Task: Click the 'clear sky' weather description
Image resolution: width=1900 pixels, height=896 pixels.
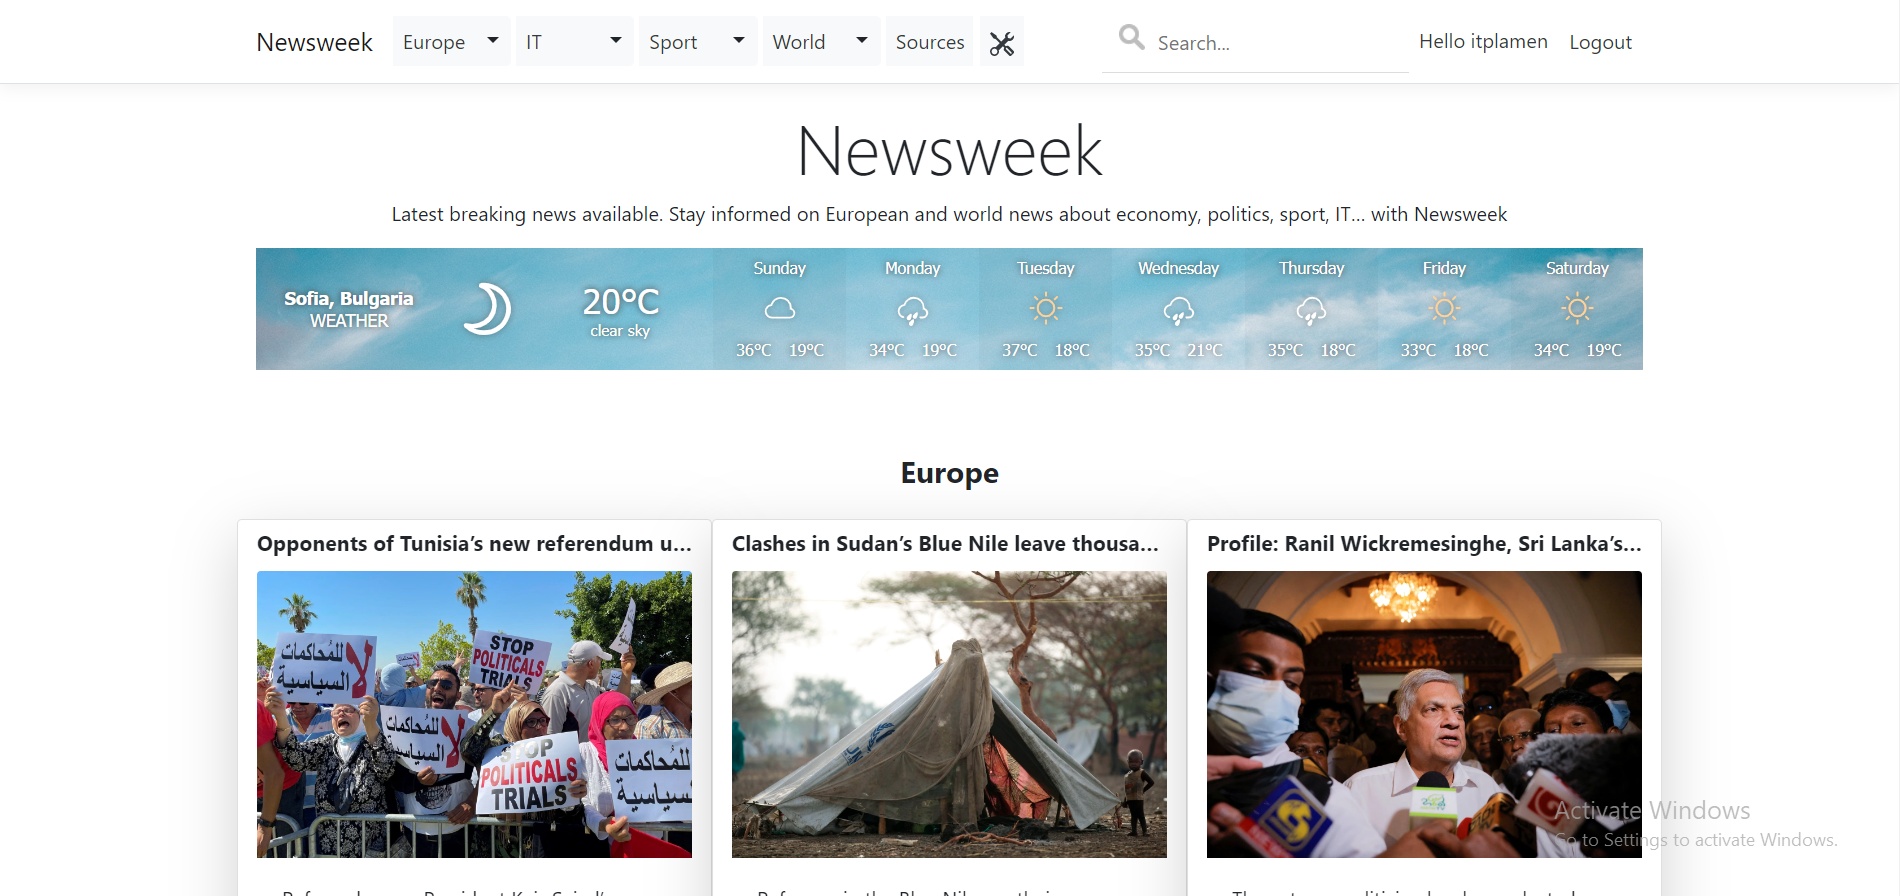Action: tap(620, 331)
